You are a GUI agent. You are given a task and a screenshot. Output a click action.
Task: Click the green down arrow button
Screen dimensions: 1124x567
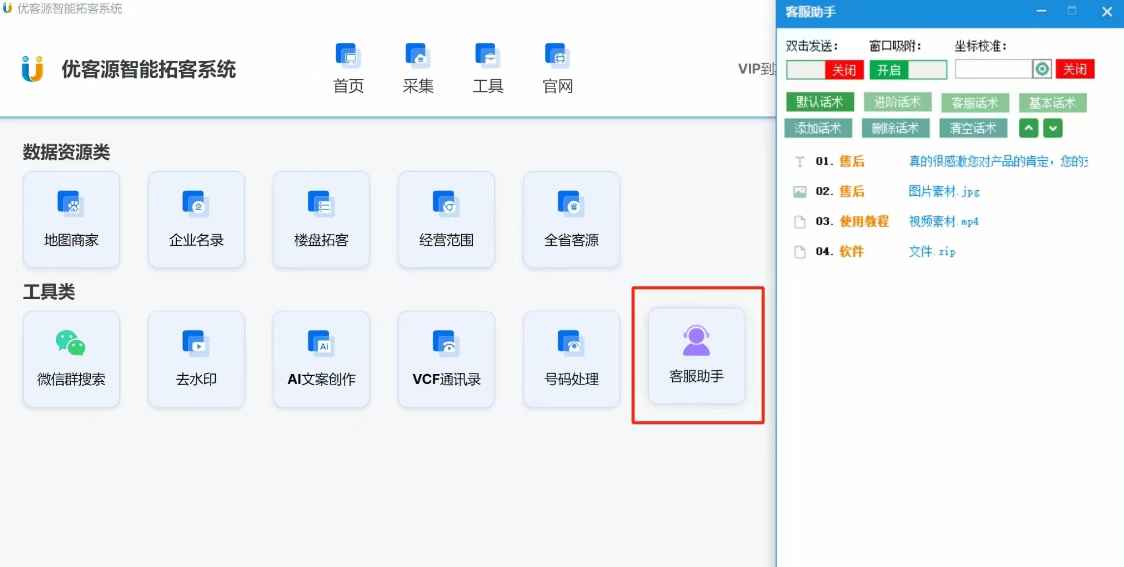pos(1052,128)
